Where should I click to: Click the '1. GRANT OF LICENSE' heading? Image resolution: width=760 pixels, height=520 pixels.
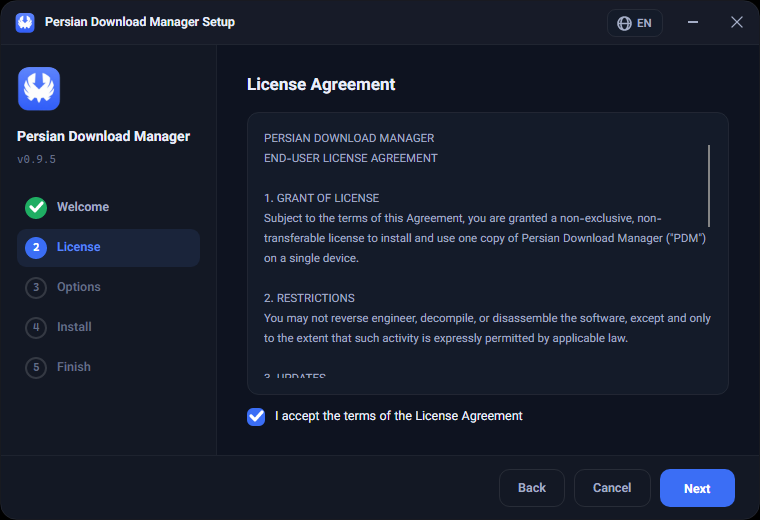tap(321, 198)
